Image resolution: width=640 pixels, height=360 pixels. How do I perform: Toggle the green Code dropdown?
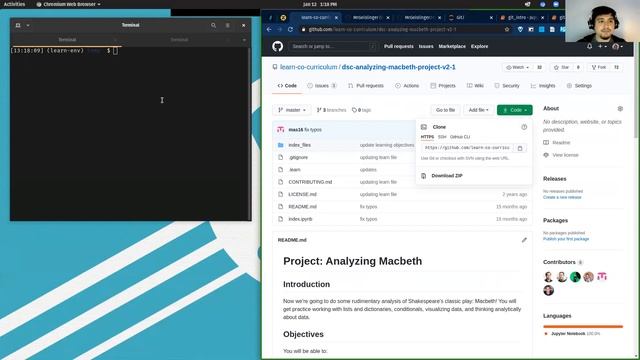[x=515, y=110]
